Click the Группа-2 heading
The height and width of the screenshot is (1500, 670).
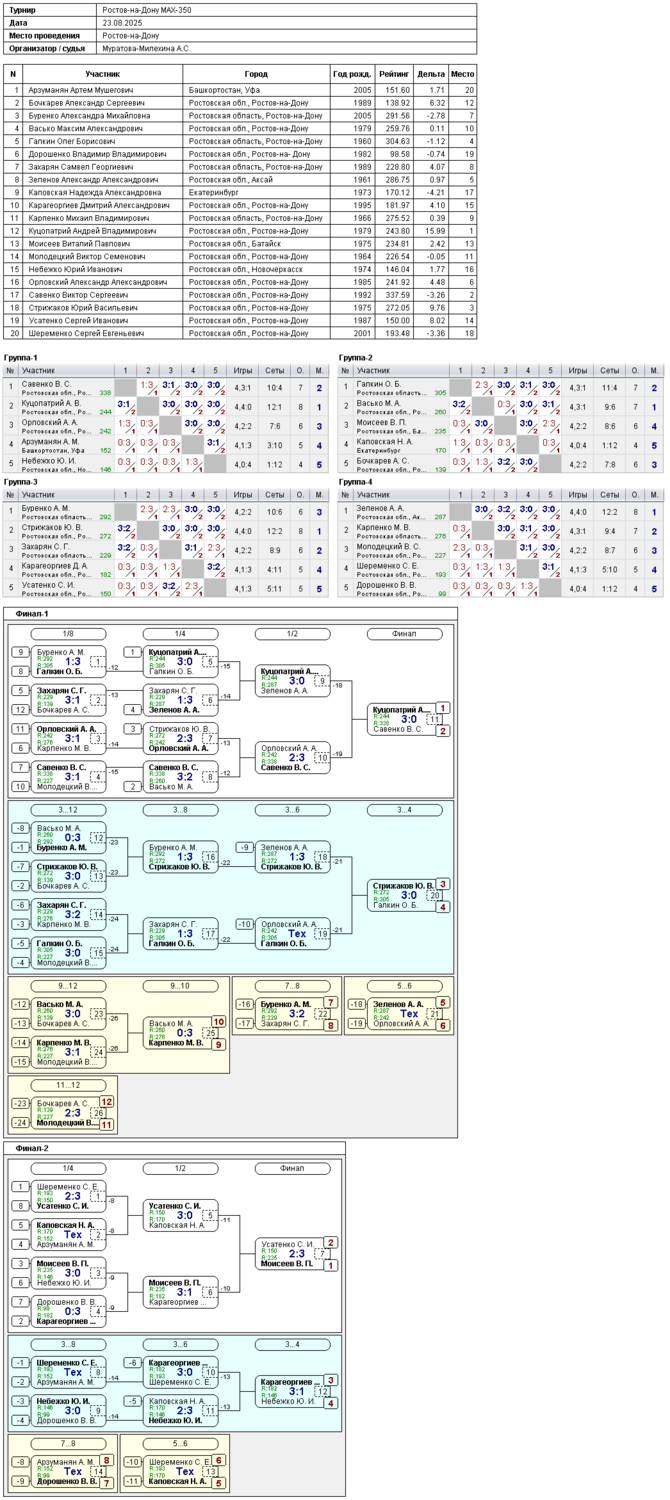356,357
